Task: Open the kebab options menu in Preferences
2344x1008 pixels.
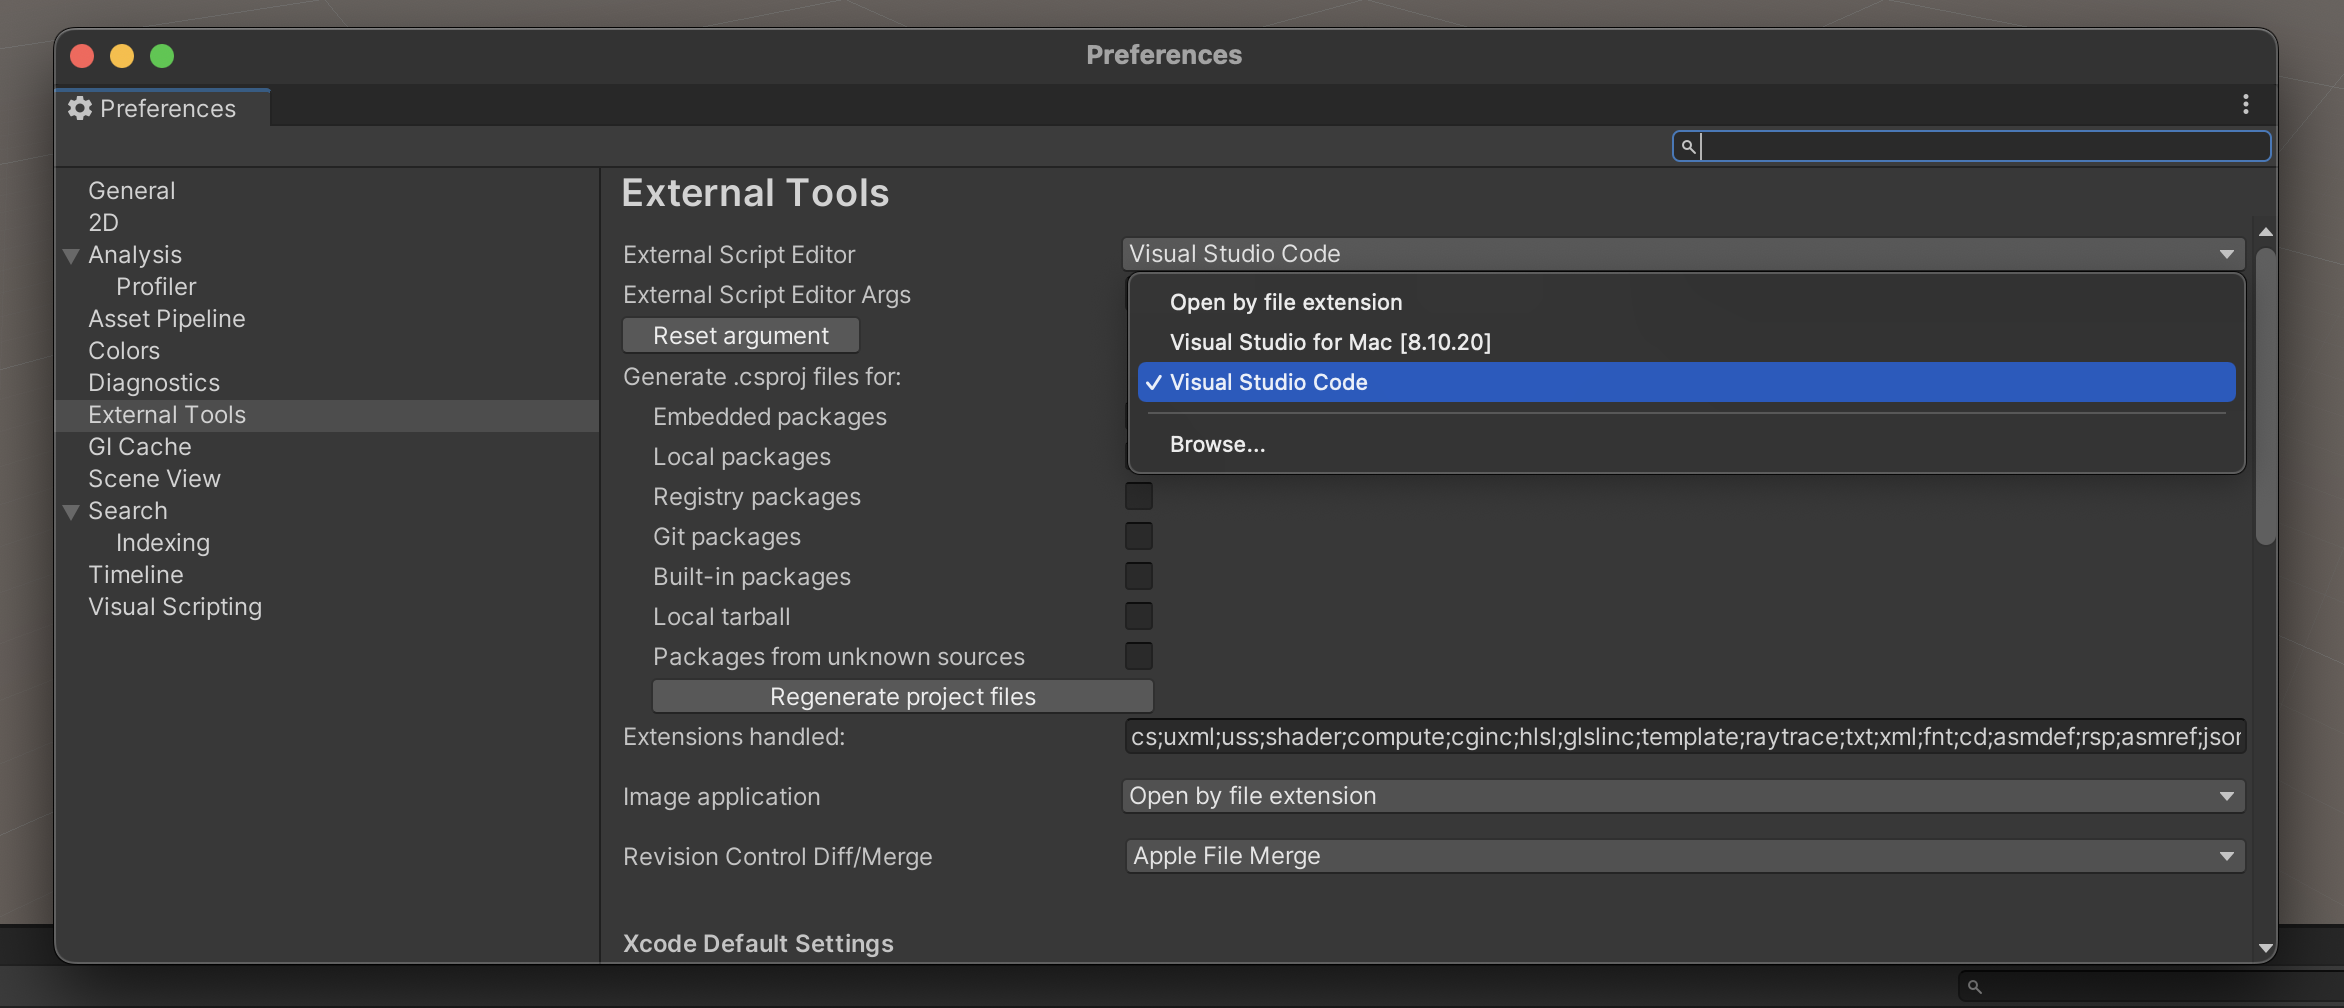Action: point(2245,104)
